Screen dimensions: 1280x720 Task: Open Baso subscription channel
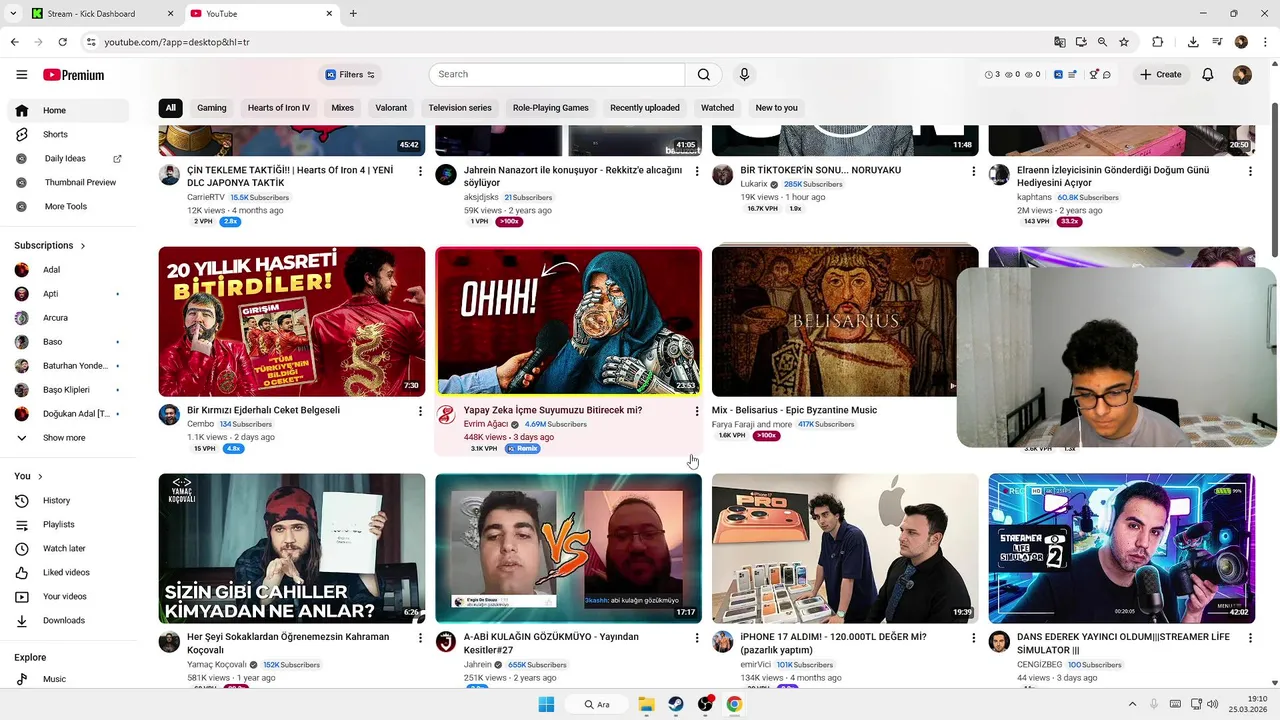[68, 342]
